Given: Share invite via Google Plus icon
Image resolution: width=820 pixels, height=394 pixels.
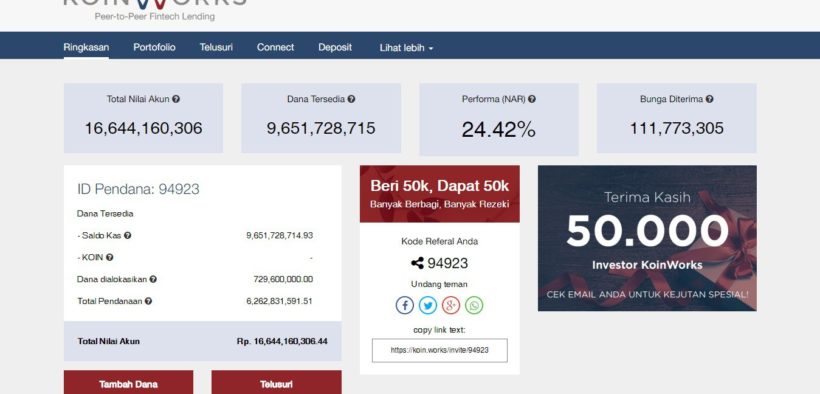Looking at the screenshot, I should (x=451, y=305).
